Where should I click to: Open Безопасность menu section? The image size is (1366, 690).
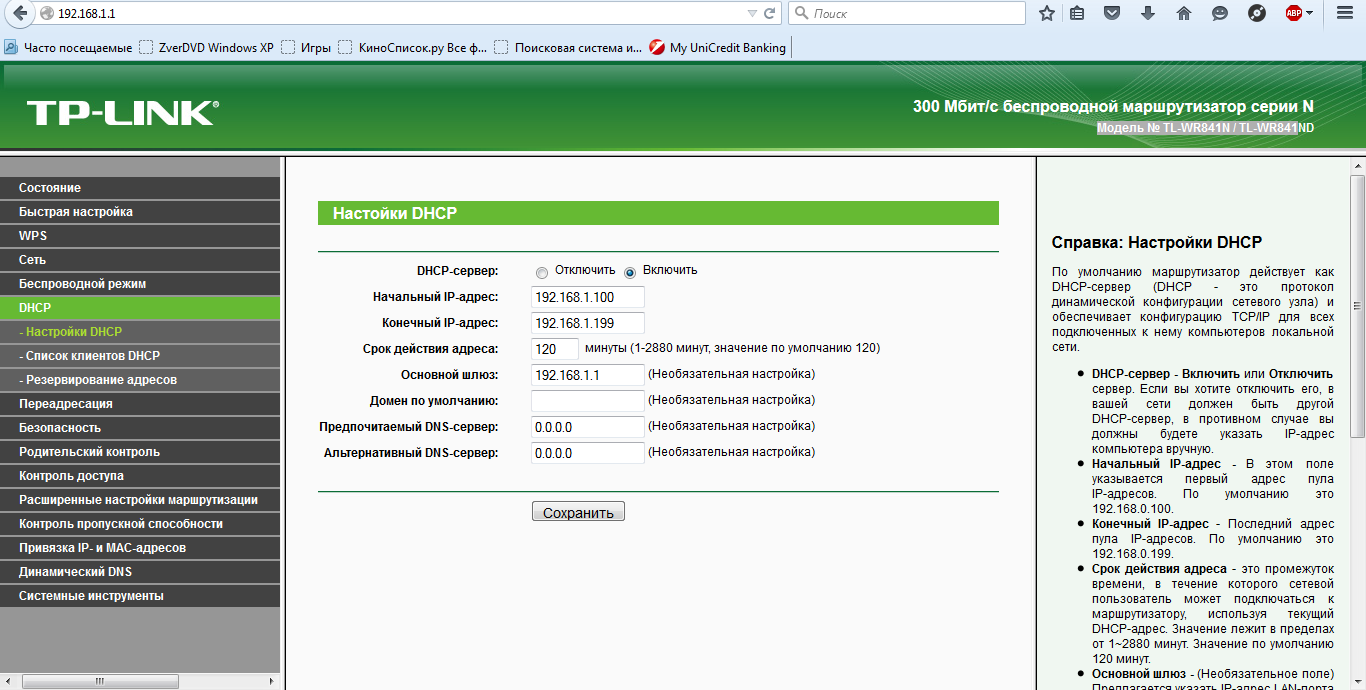coord(140,428)
